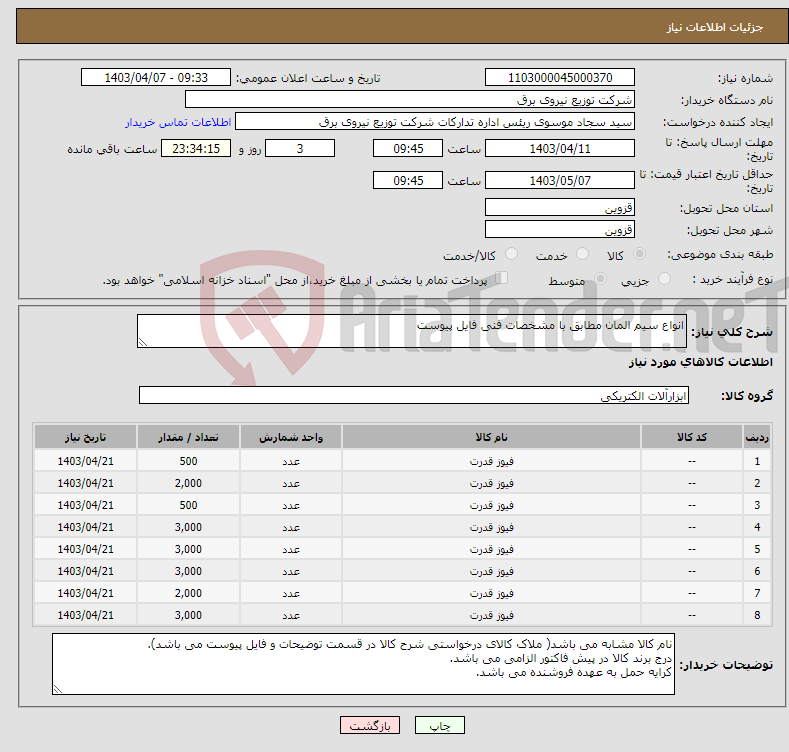The width and height of the screenshot is (789, 752).
Task: Click the price validity time 09:45 field
Action: click(408, 180)
